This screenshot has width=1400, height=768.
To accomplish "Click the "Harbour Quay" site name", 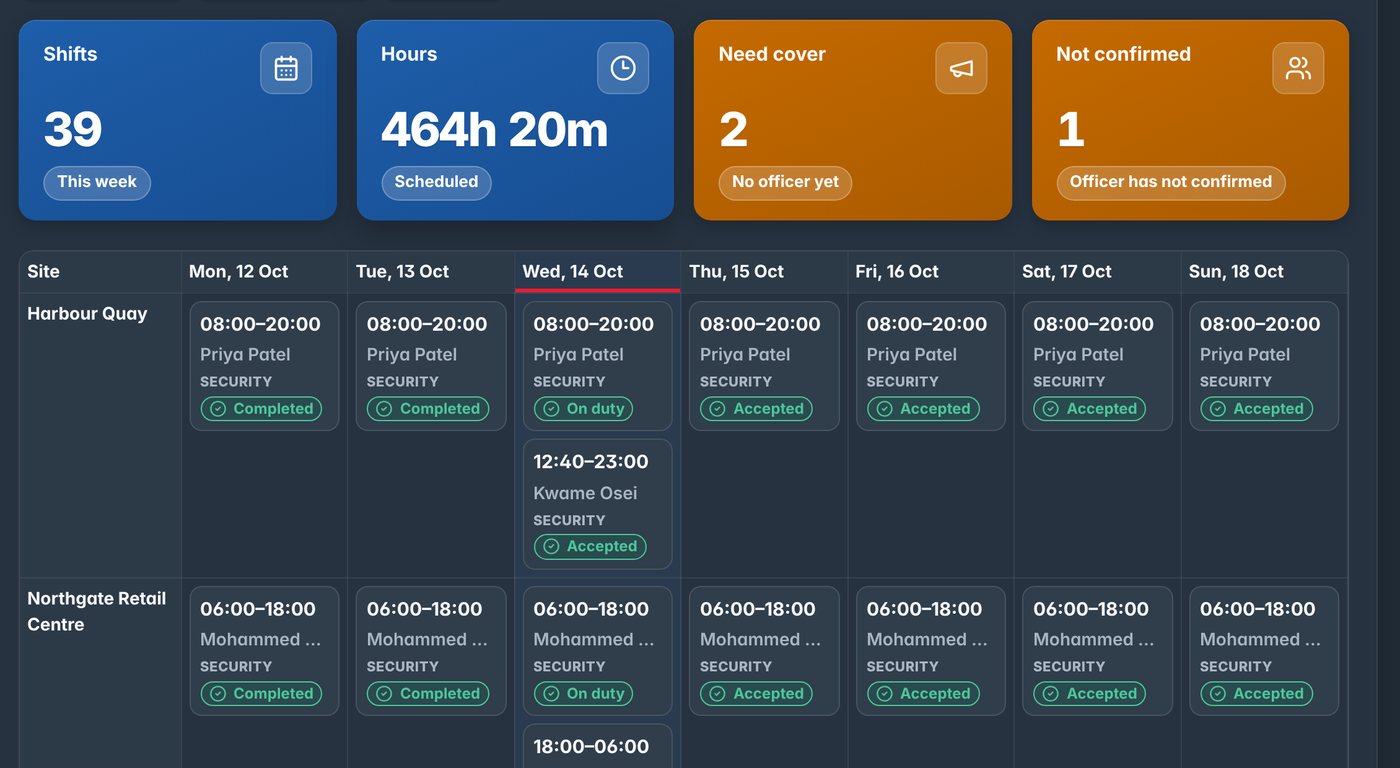I will [87, 314].
